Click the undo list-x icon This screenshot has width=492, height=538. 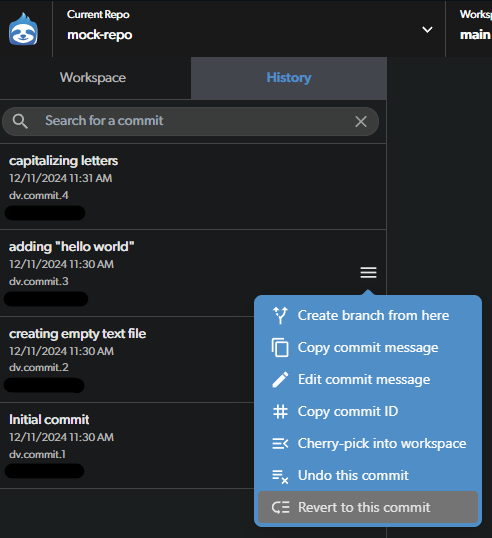[x=280, y=476]
